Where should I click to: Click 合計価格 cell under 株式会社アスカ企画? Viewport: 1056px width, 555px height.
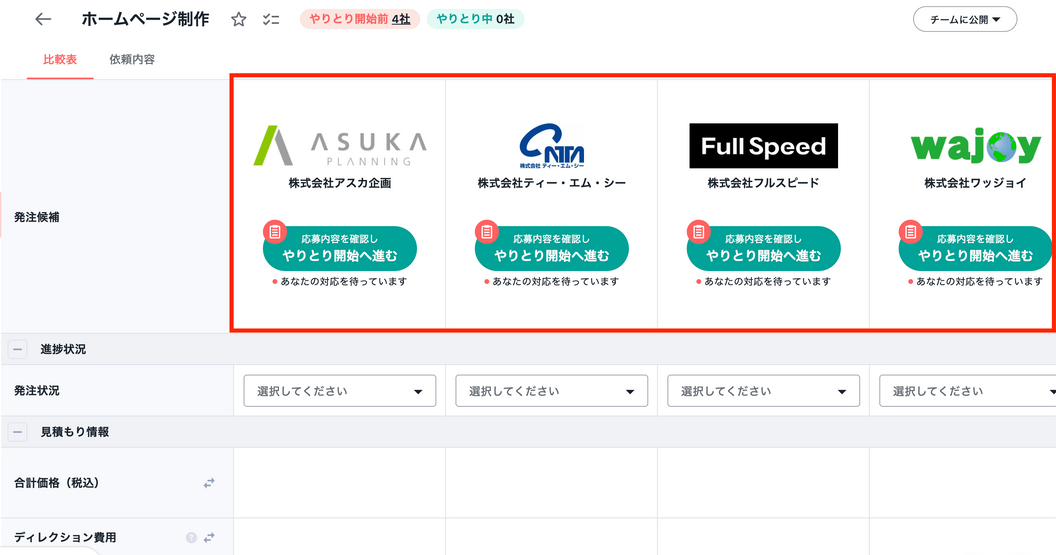pos(339,483)
